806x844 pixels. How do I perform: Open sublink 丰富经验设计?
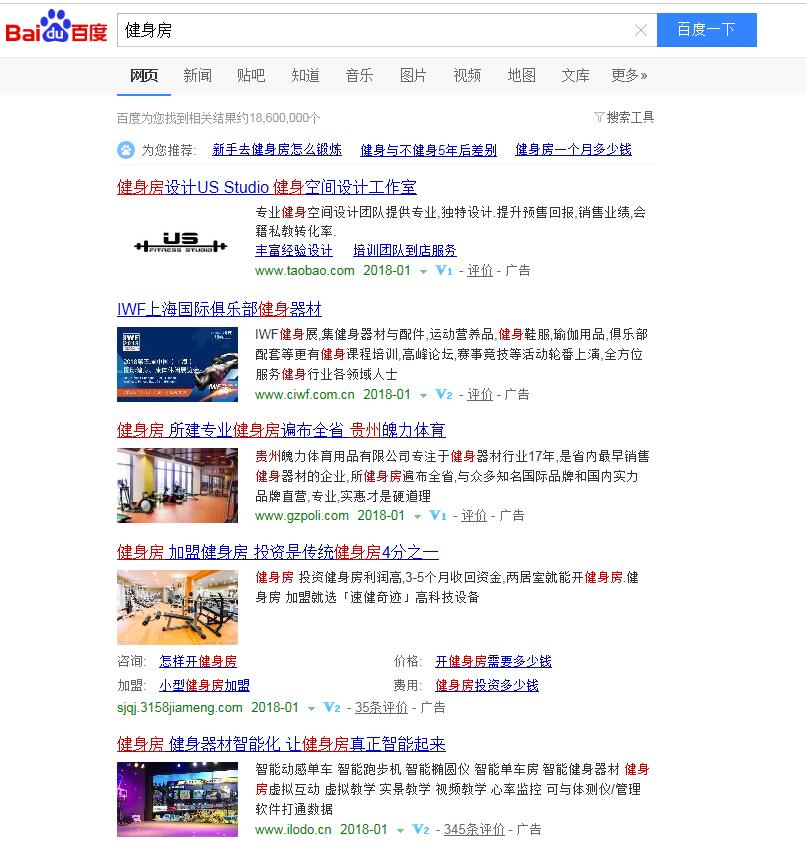tap(293, 250)
